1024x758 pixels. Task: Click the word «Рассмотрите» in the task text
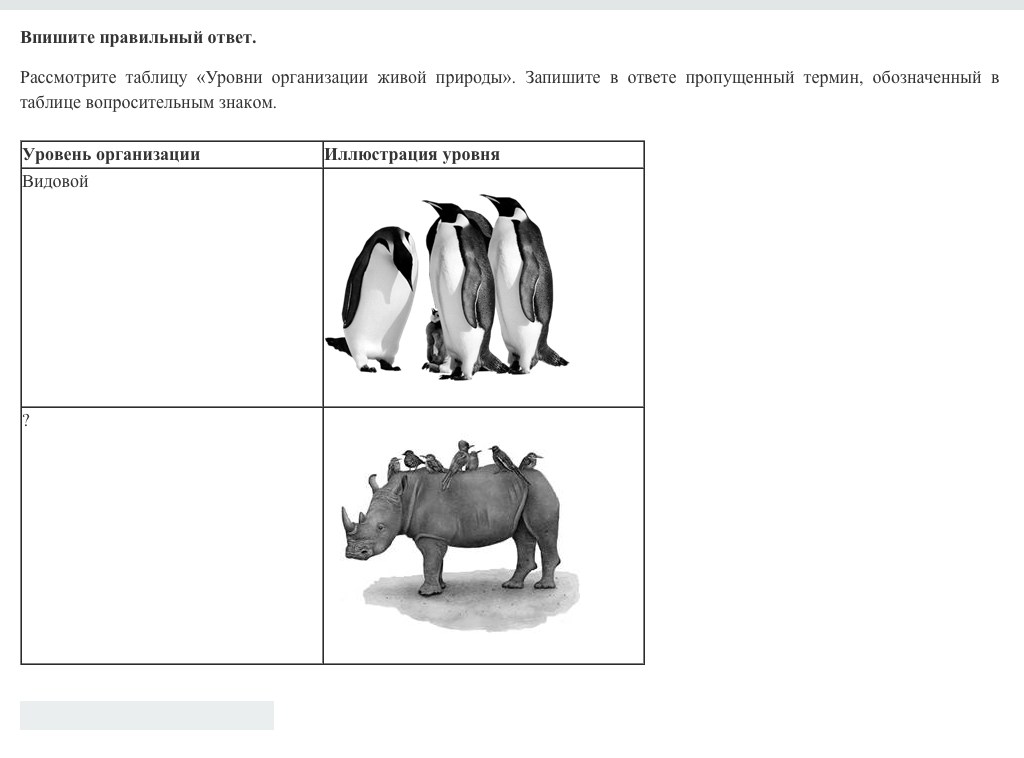point(68,78)
